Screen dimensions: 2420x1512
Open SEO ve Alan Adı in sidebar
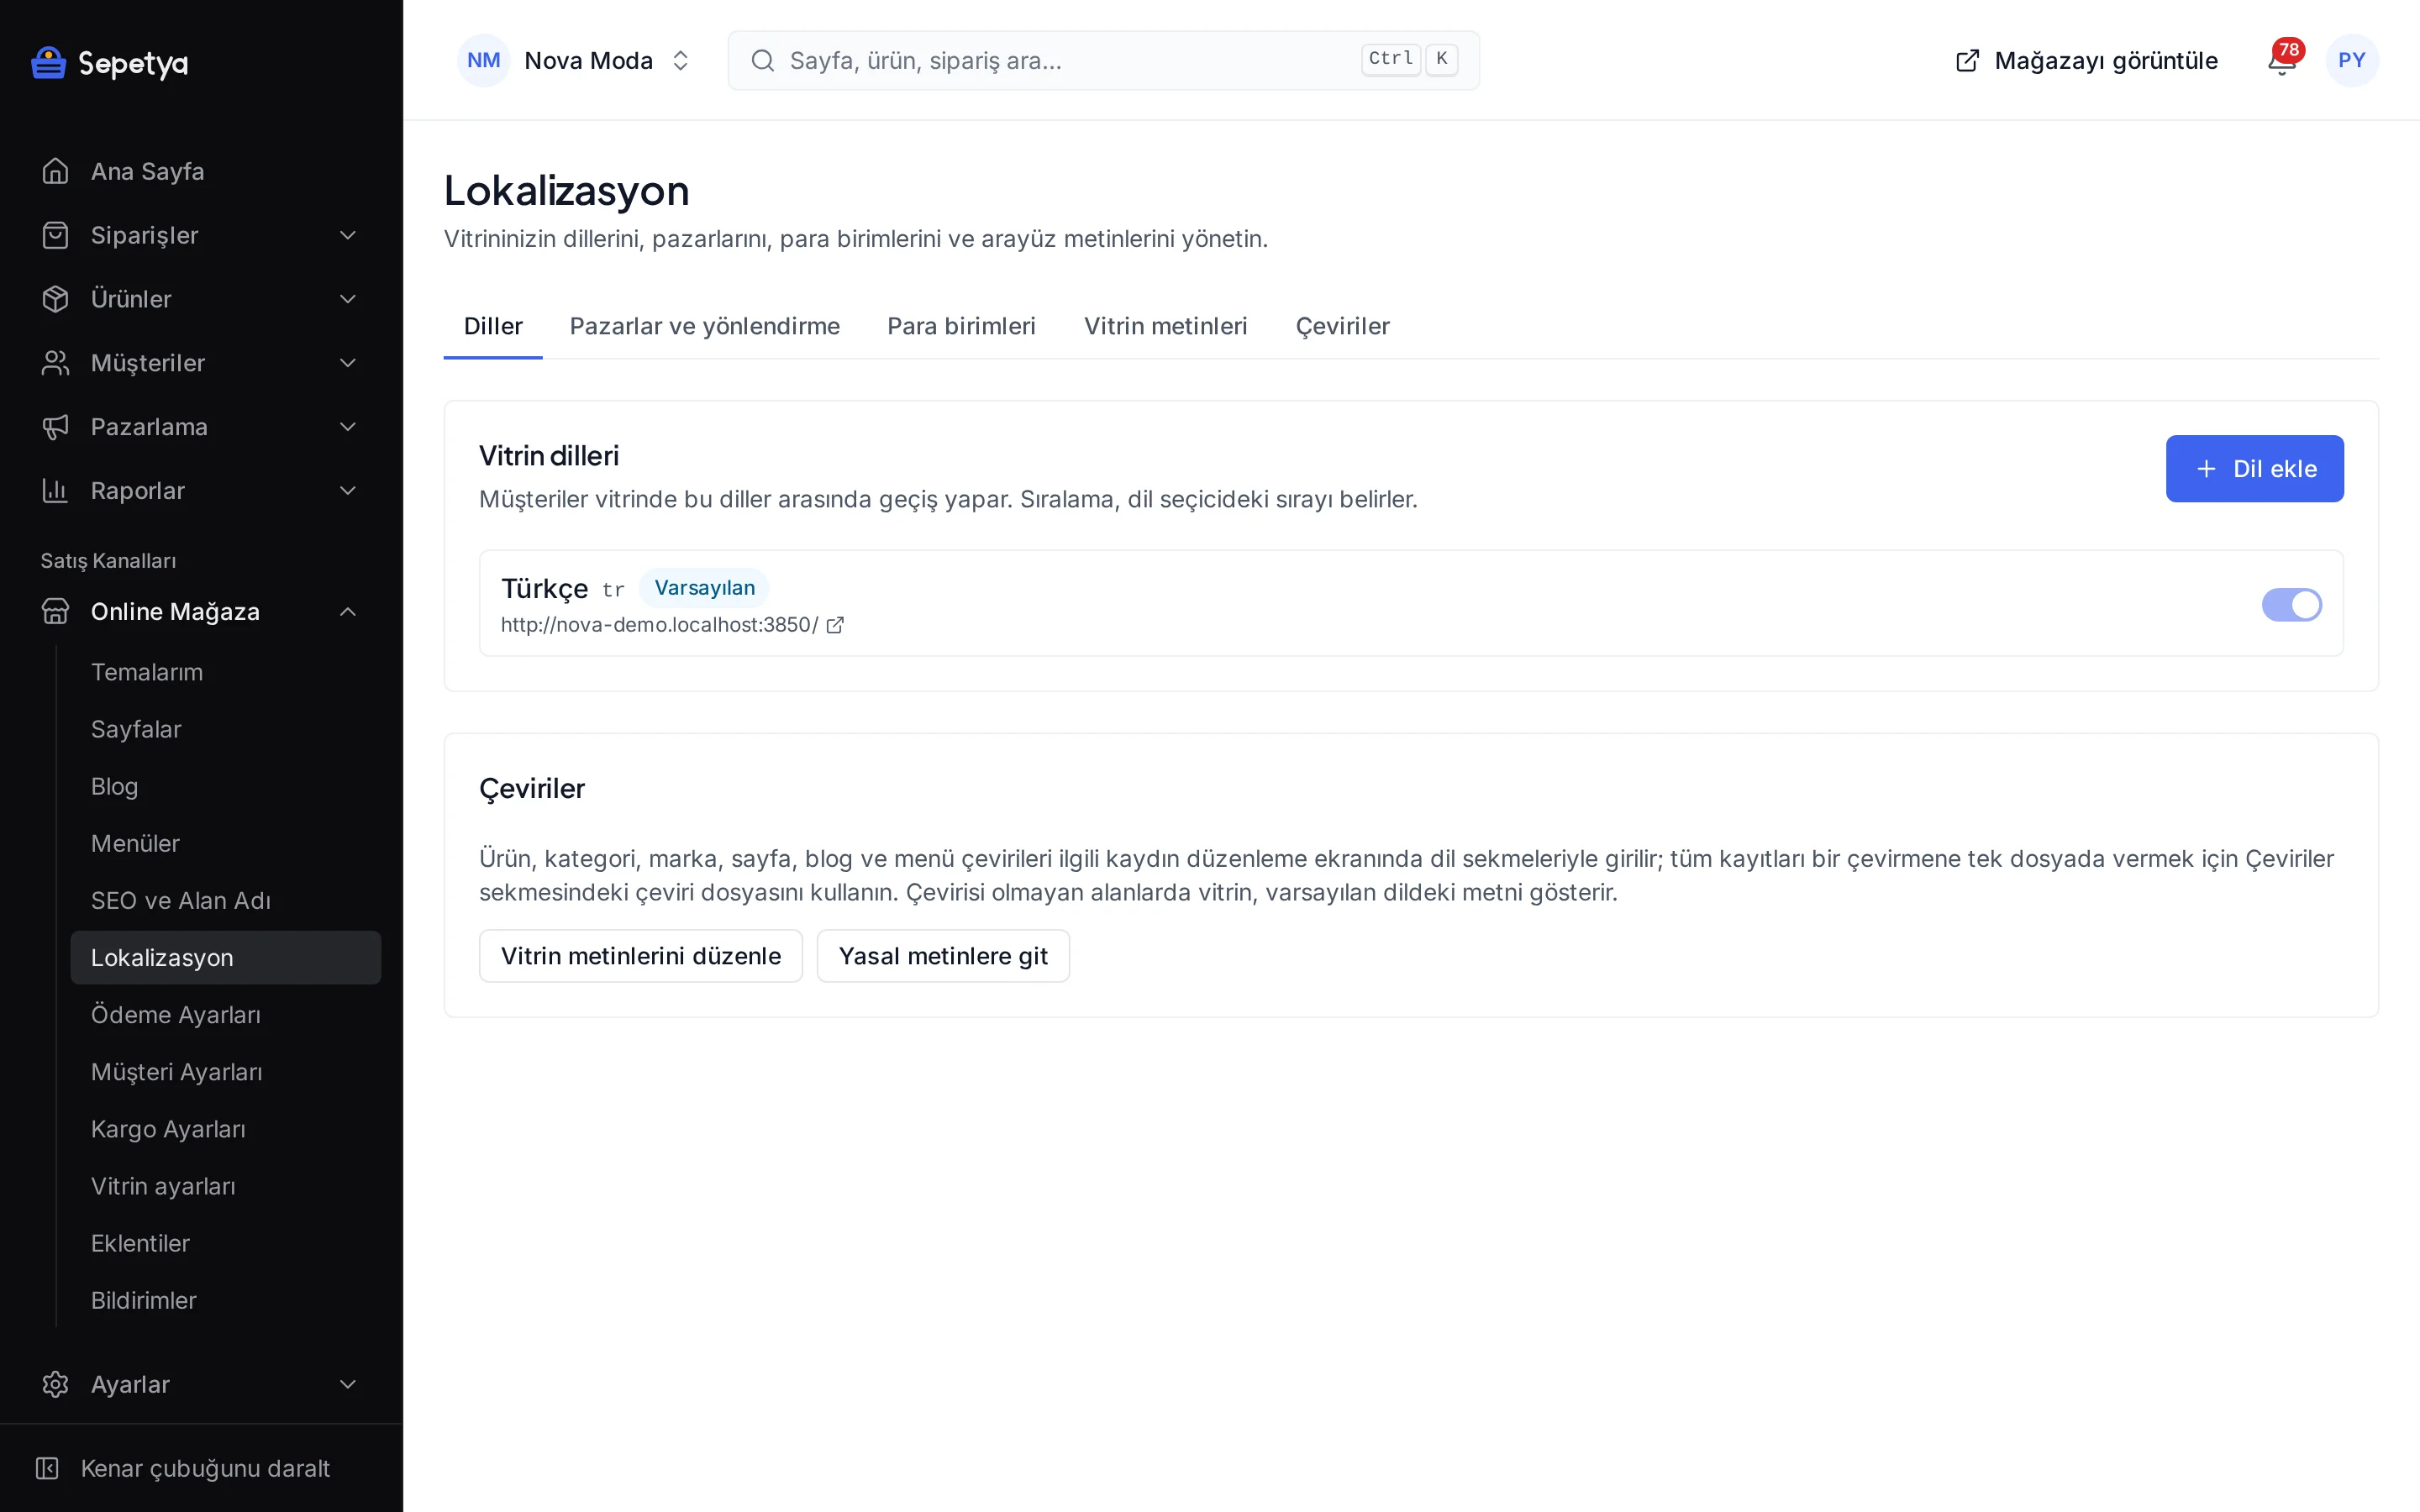(x=226, y=900)
